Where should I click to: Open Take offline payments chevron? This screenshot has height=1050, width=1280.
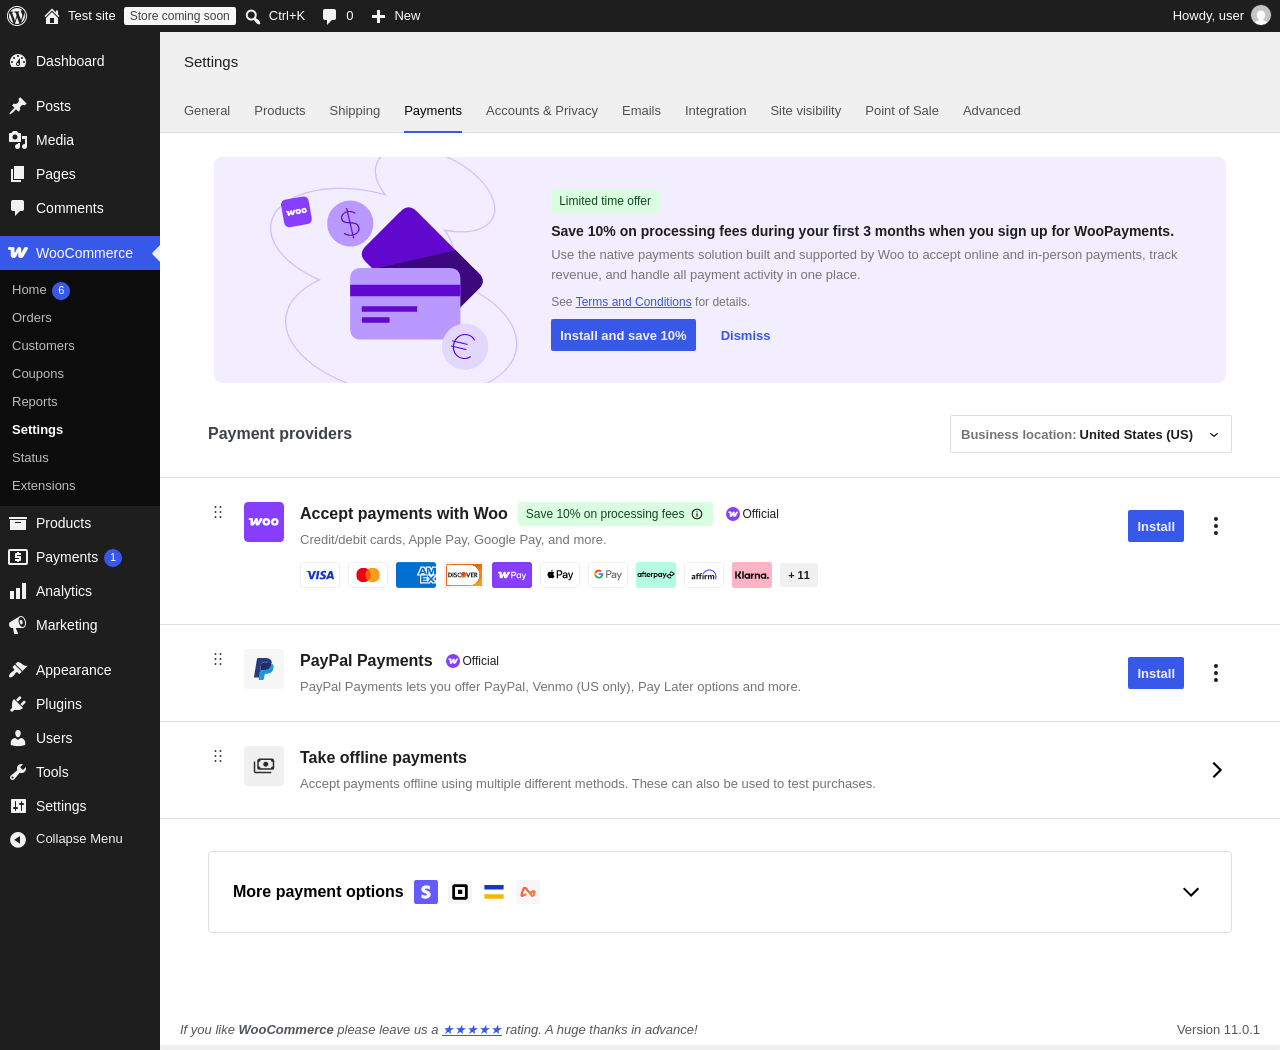1217,770
